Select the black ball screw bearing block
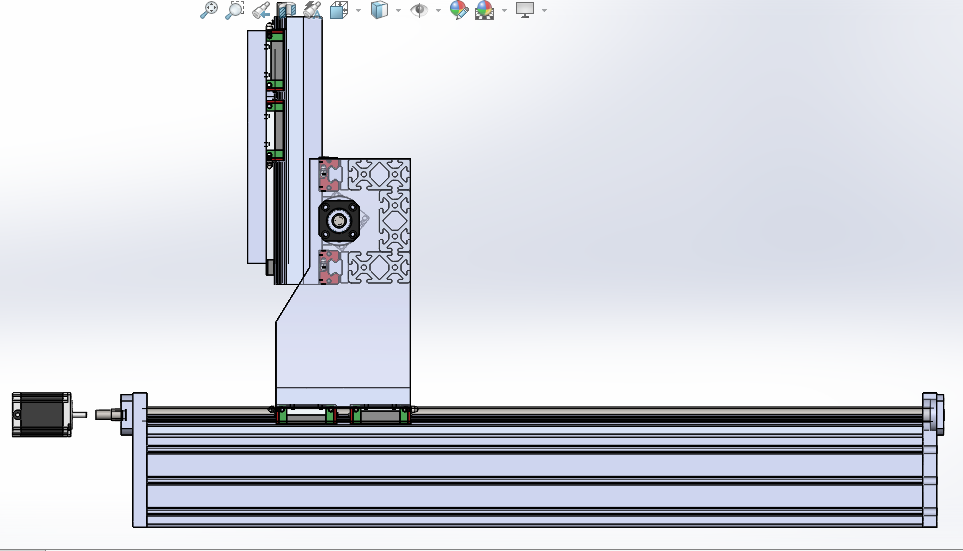The height and width of the screenshot is (551, 963). coord(339,220)
